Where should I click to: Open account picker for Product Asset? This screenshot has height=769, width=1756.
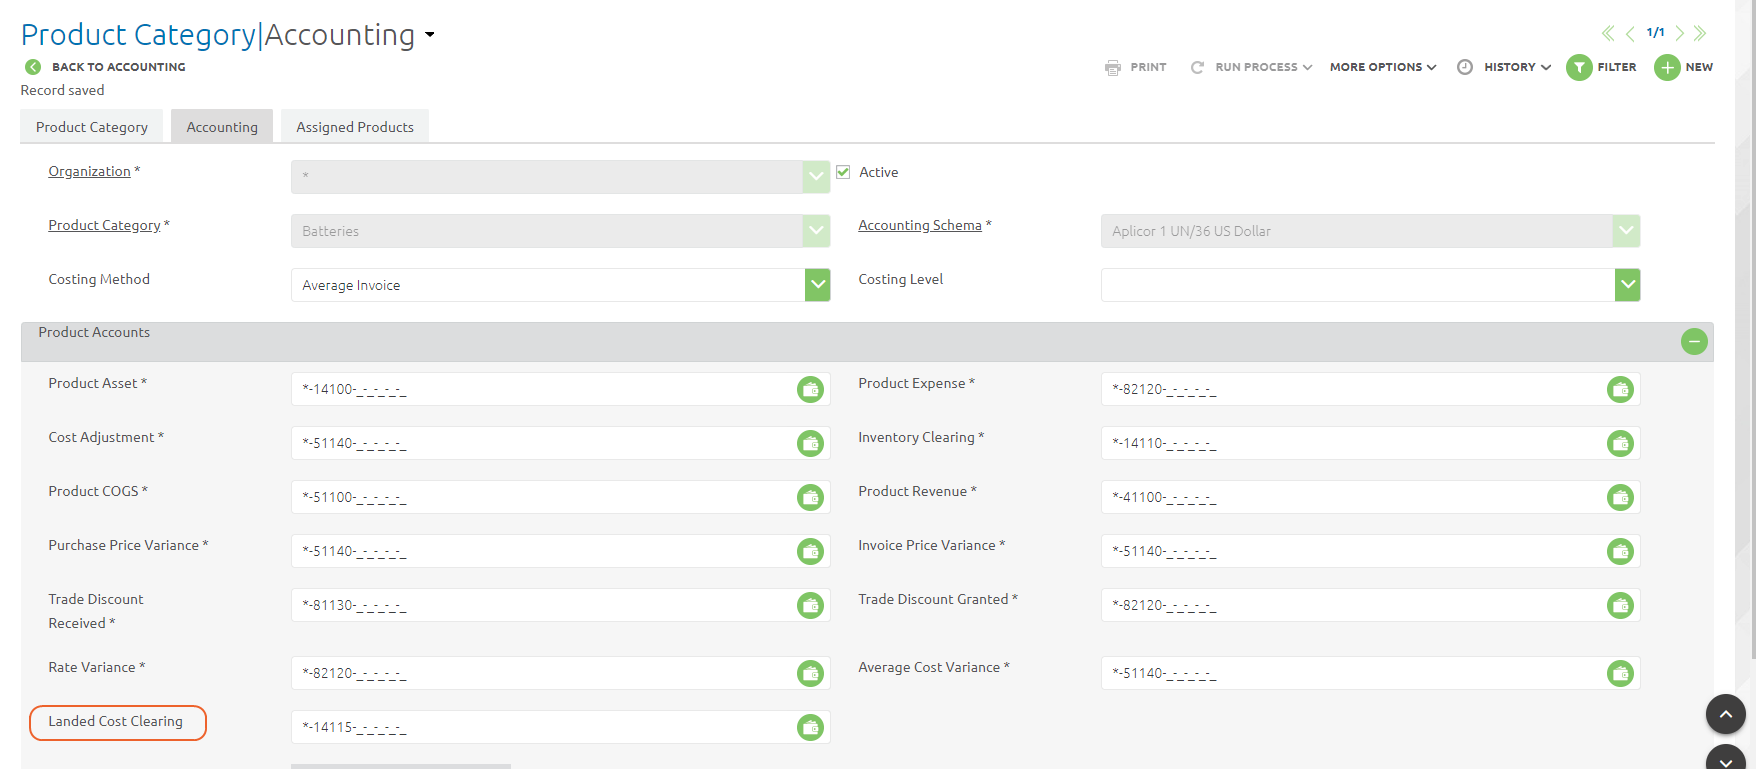(810, 389)
